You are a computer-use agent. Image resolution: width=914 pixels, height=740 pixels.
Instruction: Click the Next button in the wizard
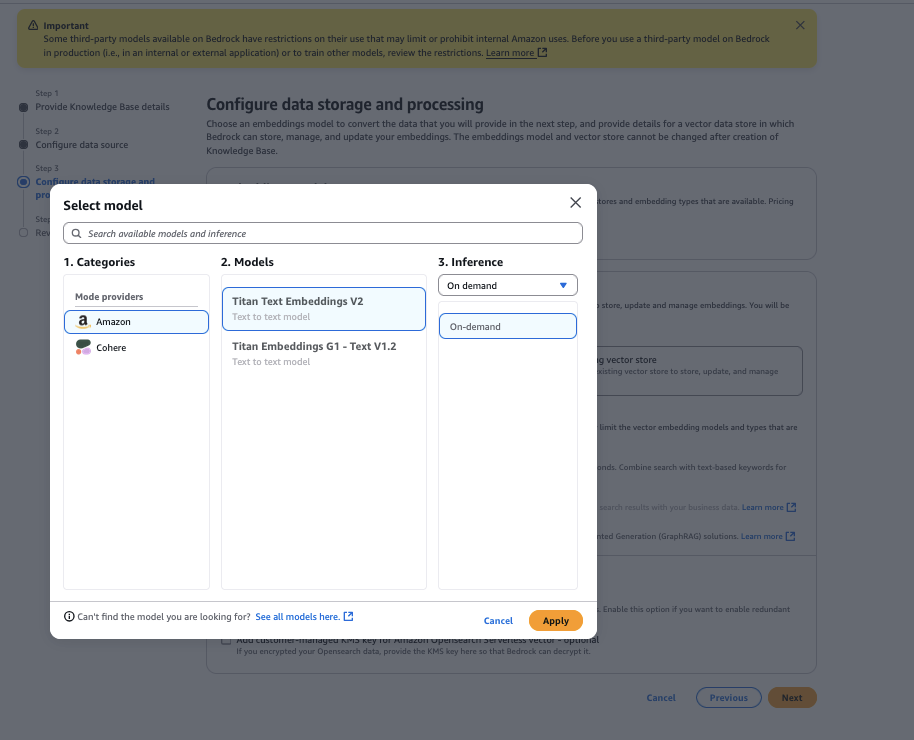click(x=792, y=698)
